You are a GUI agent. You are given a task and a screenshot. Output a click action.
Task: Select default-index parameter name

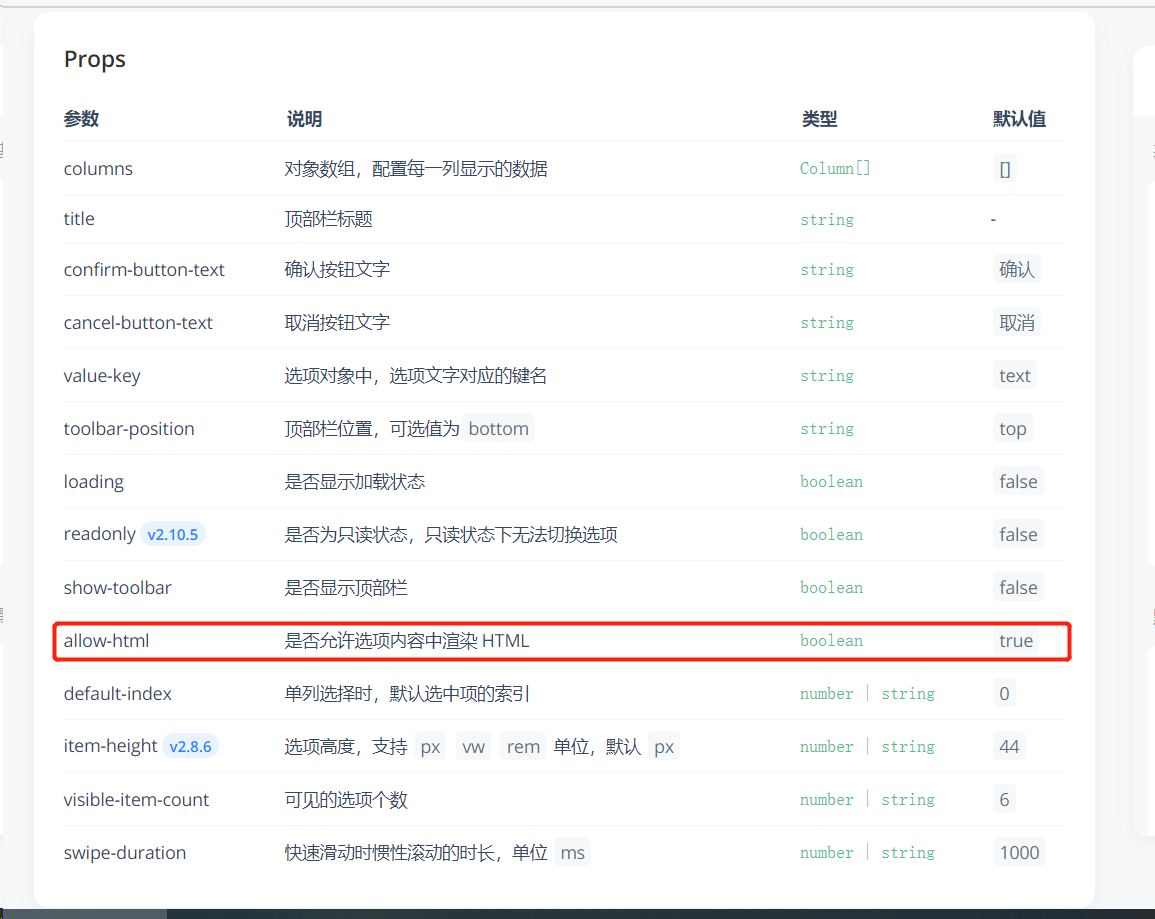click(117, 694)
